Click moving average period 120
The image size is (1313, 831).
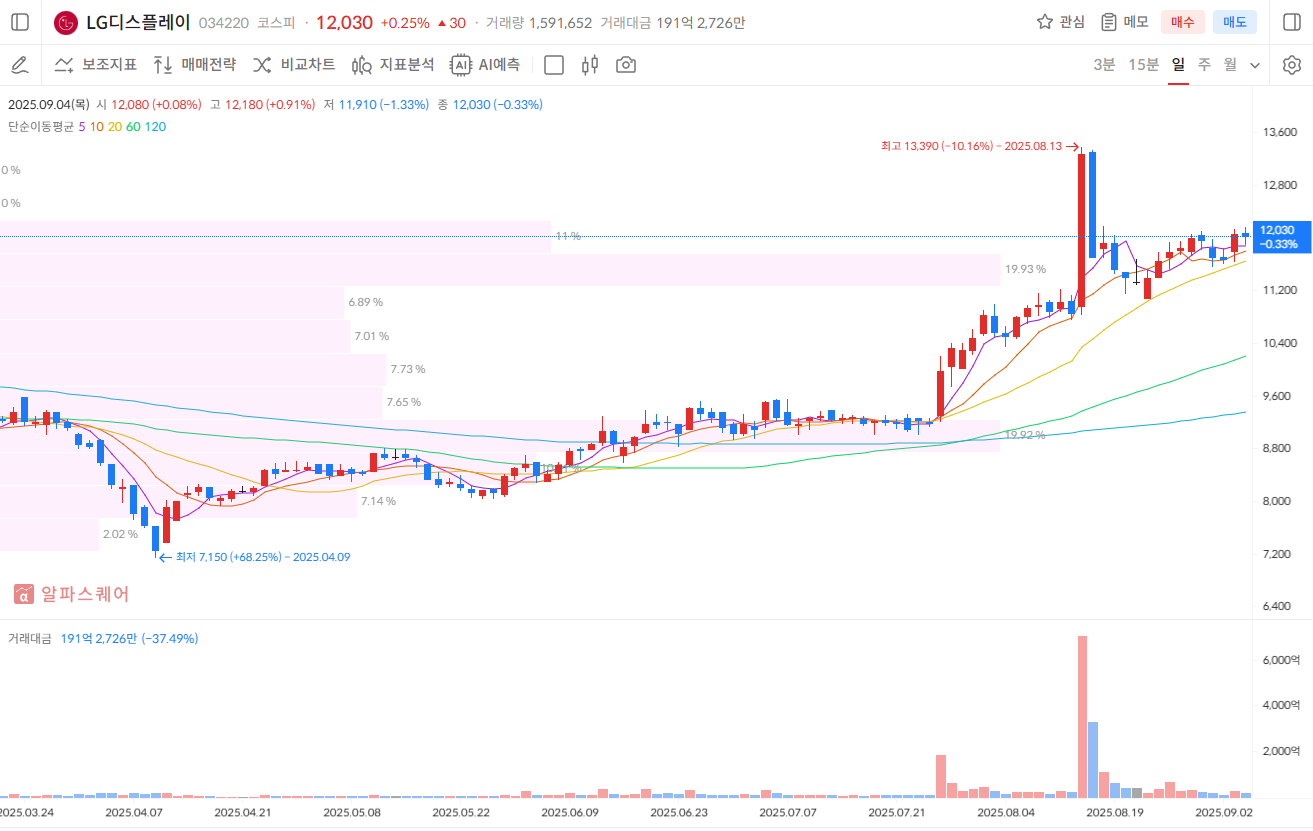click(155, 126)
